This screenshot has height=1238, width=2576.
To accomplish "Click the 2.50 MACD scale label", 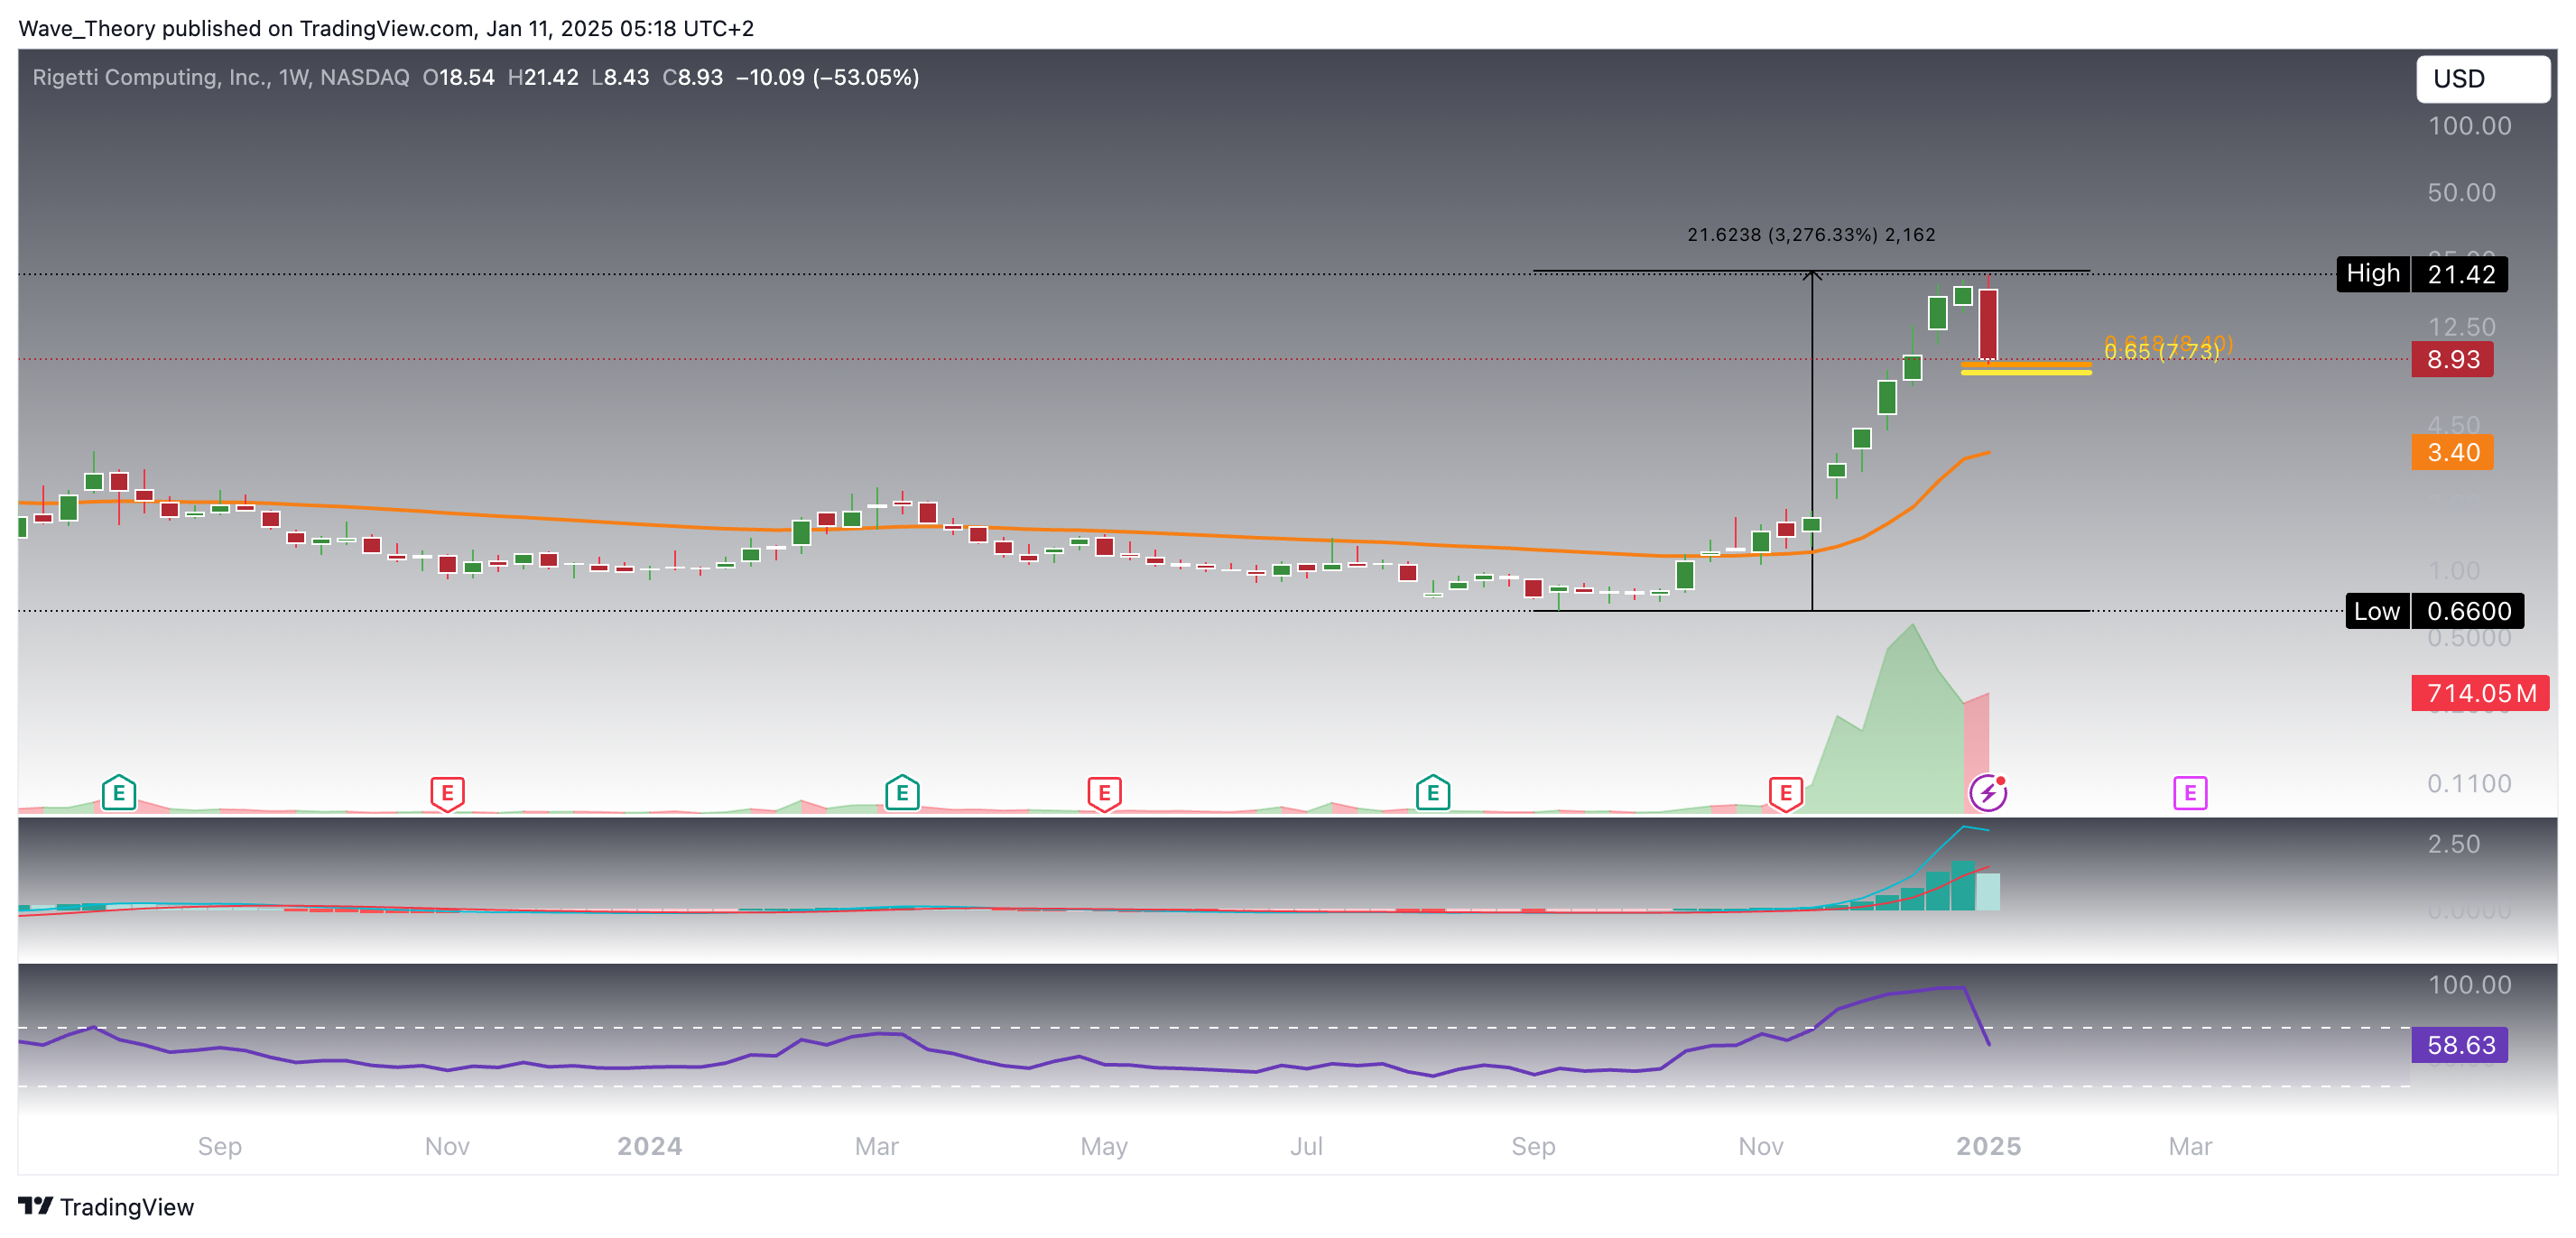I will [x=2454, y=844].
